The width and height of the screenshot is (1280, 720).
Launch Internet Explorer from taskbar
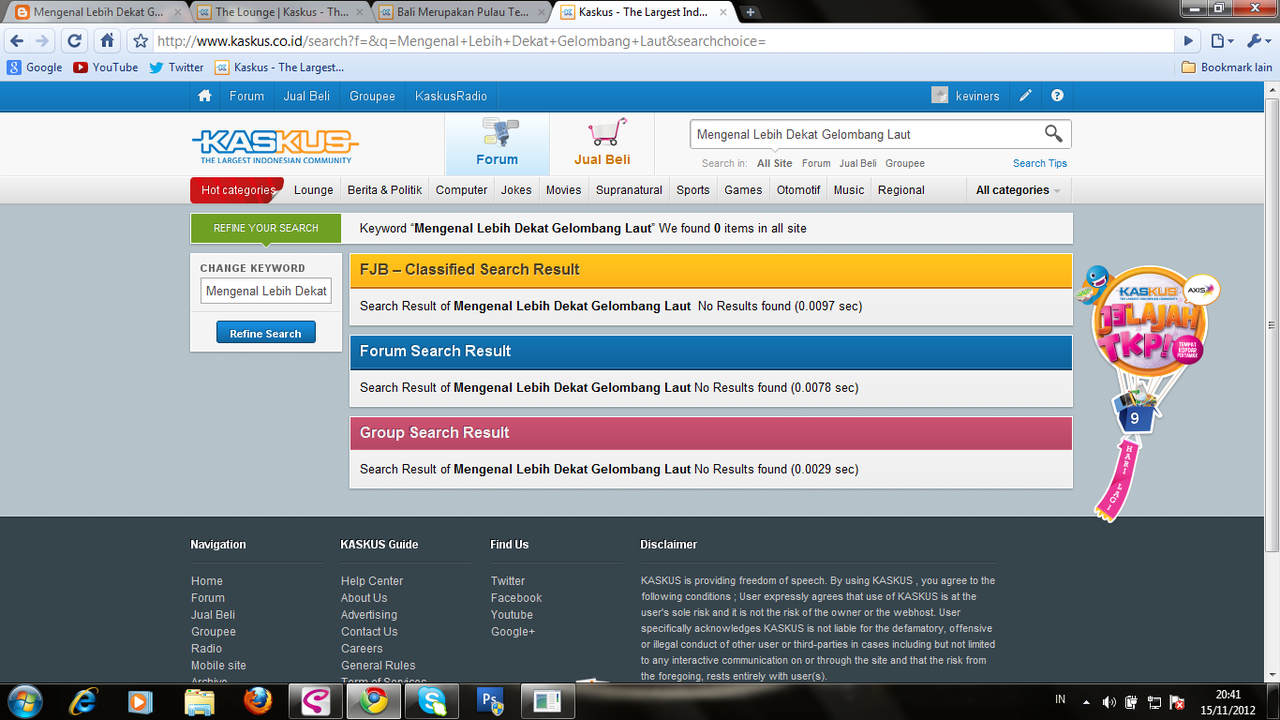click(x=84, y=700)
